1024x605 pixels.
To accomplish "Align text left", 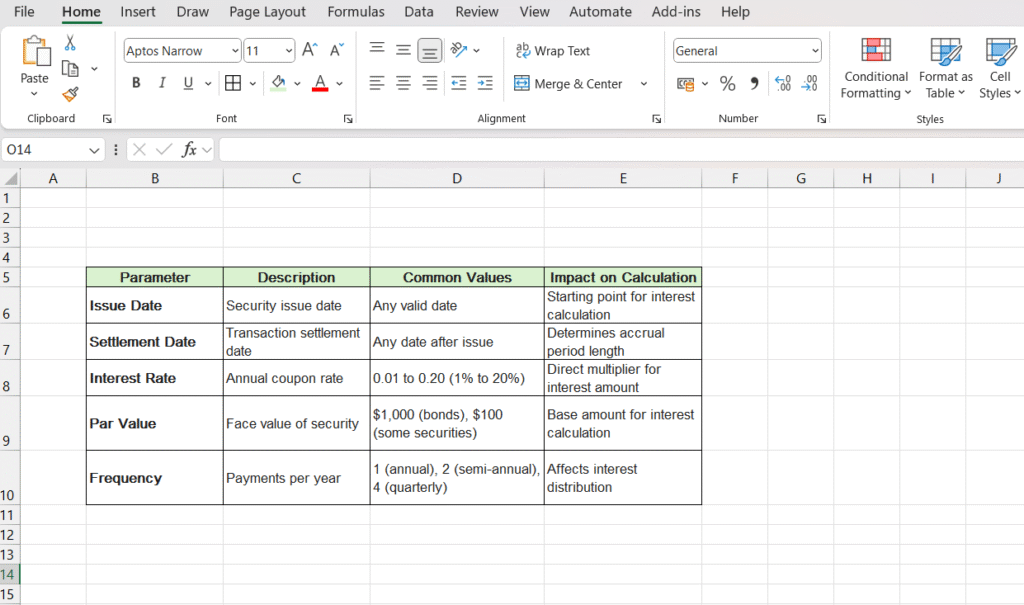I will [x=377, y=83].
